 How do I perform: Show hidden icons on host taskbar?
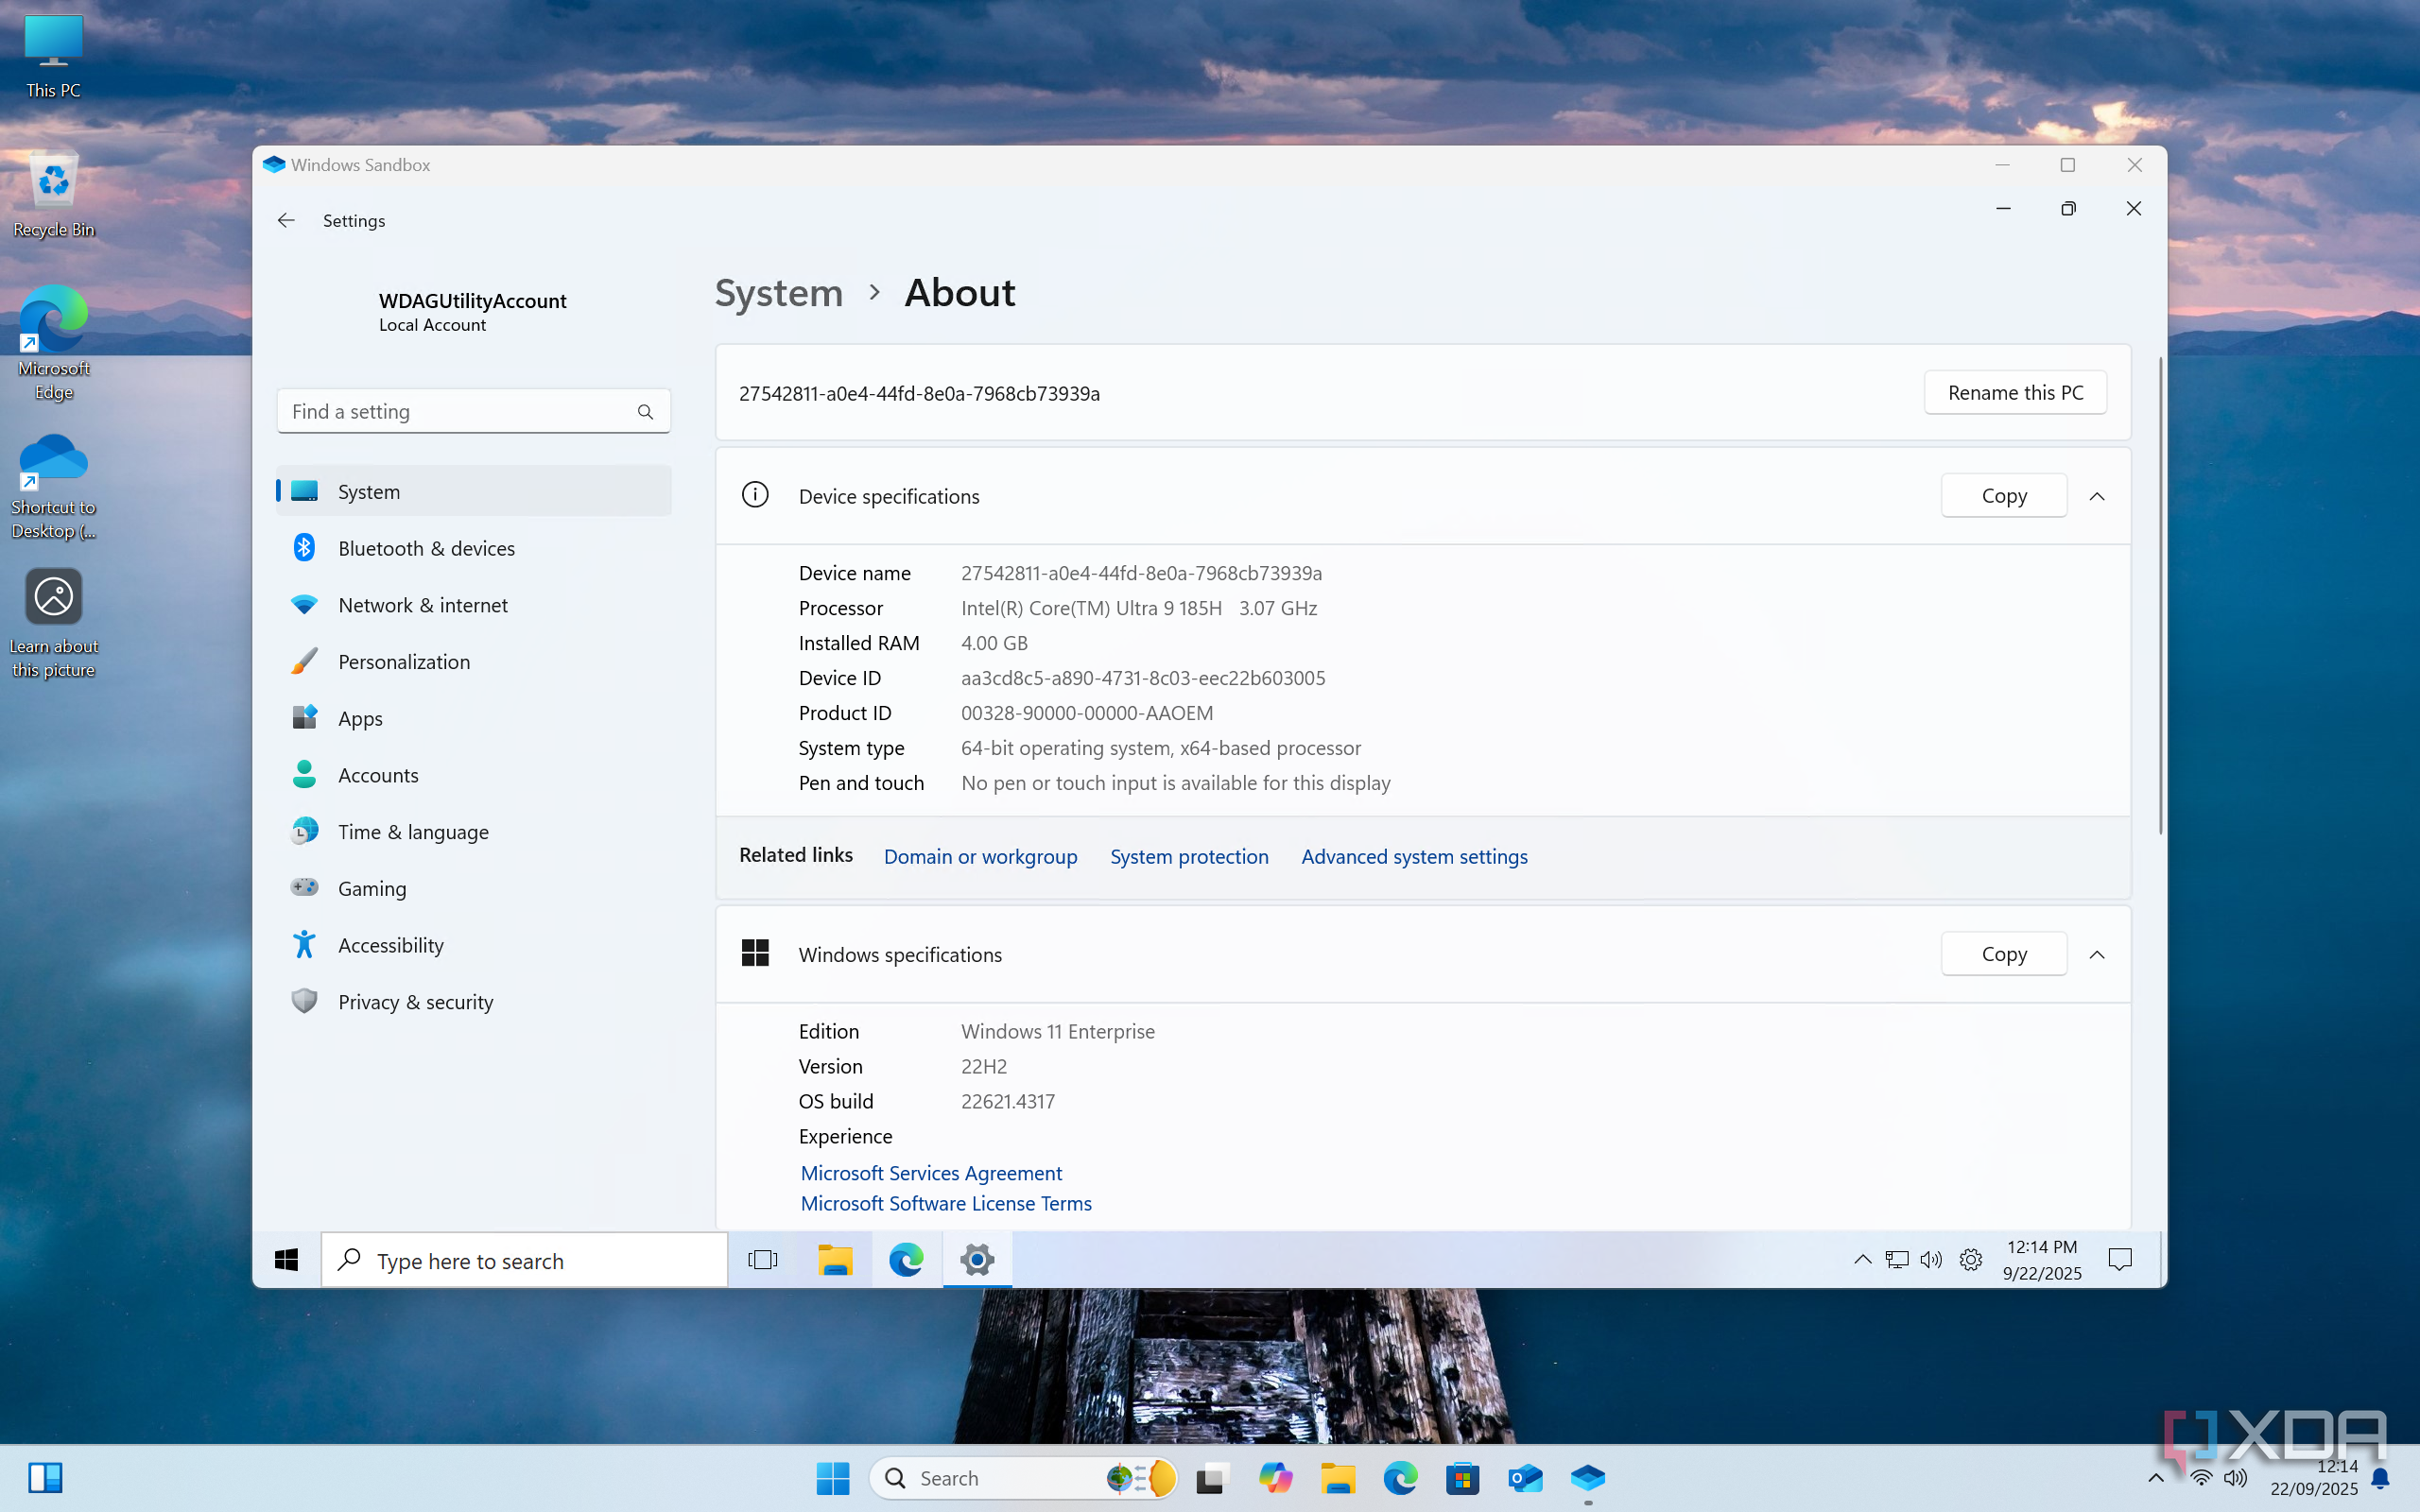coord(2156,1478)
